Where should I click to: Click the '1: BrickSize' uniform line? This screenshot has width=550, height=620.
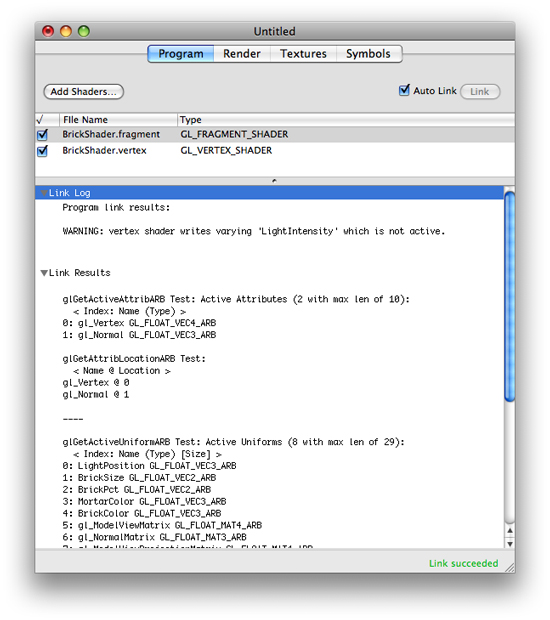click(139, 478)
